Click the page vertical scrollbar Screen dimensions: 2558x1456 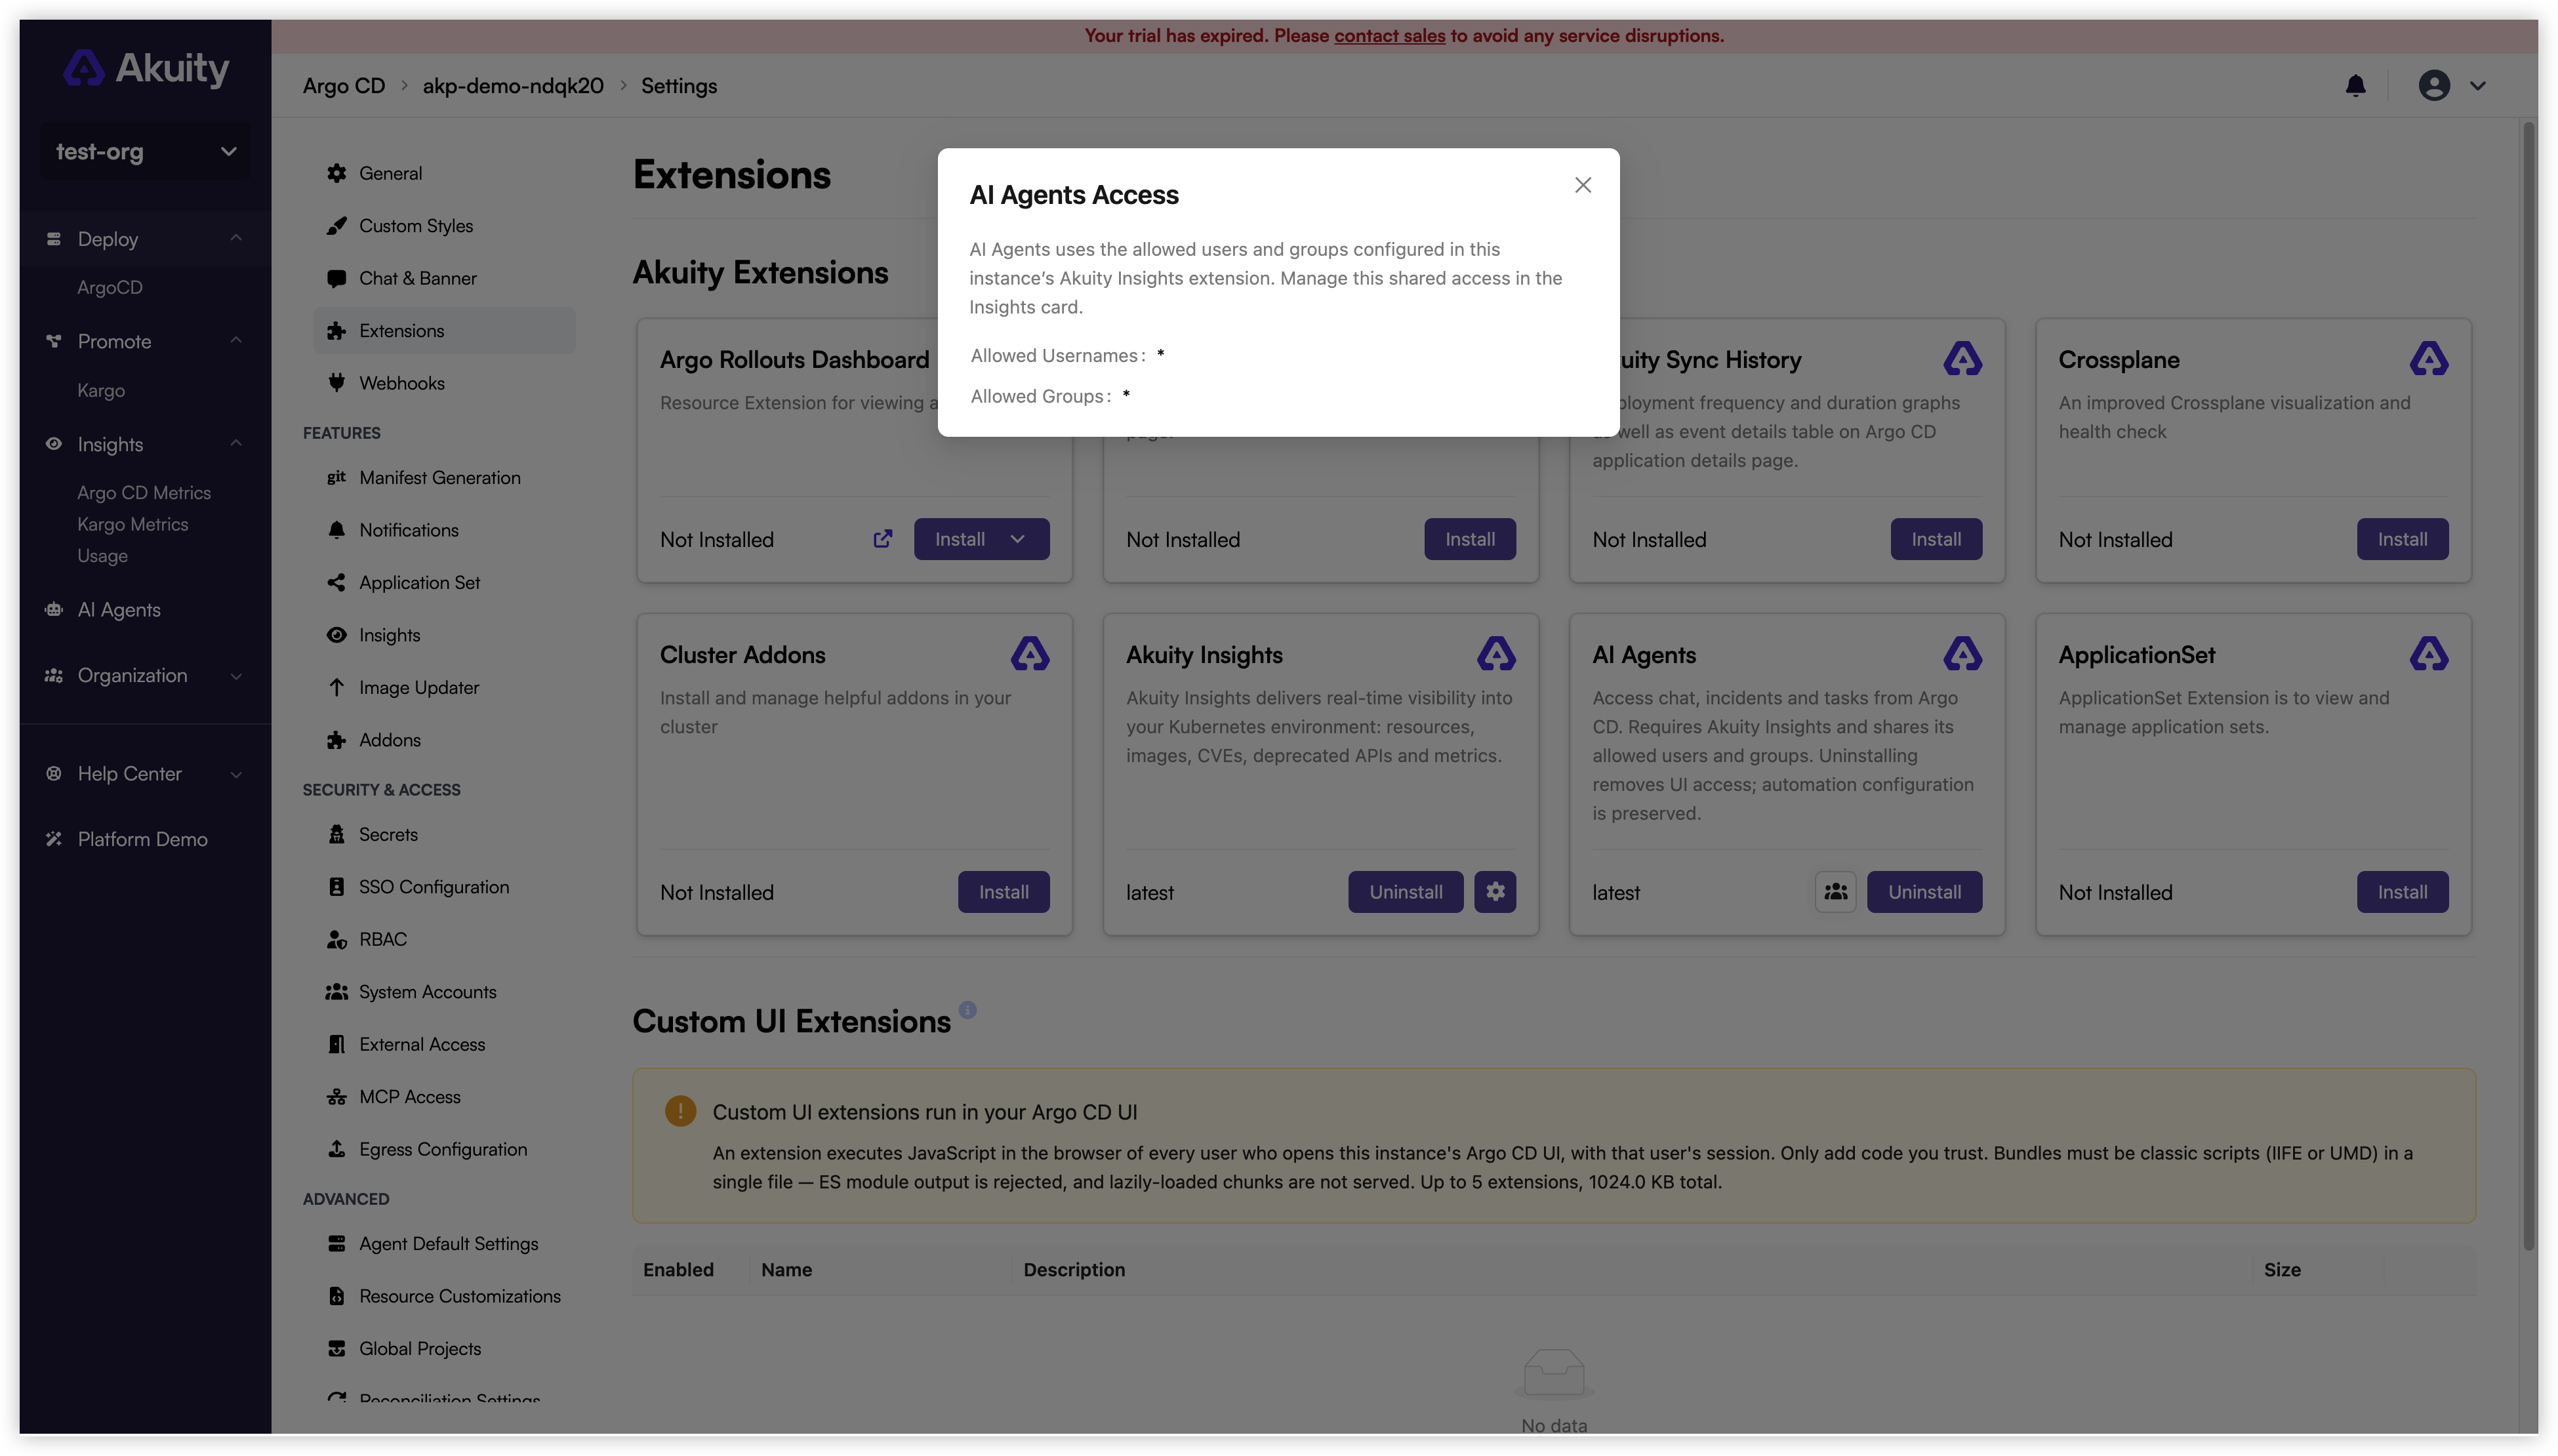click(2529, 686)
